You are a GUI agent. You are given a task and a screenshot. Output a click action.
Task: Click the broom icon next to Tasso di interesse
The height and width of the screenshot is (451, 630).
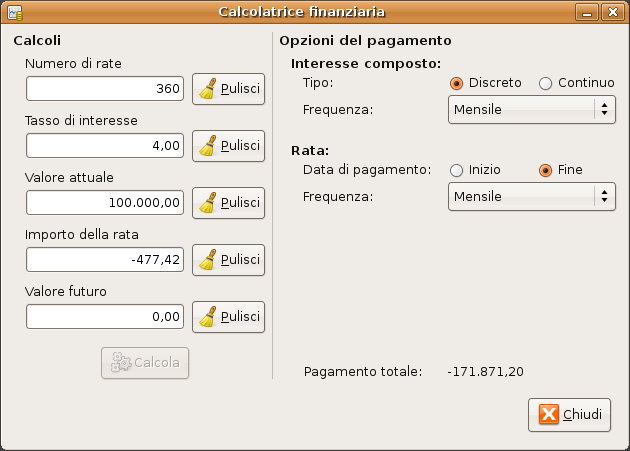point(208,146)
